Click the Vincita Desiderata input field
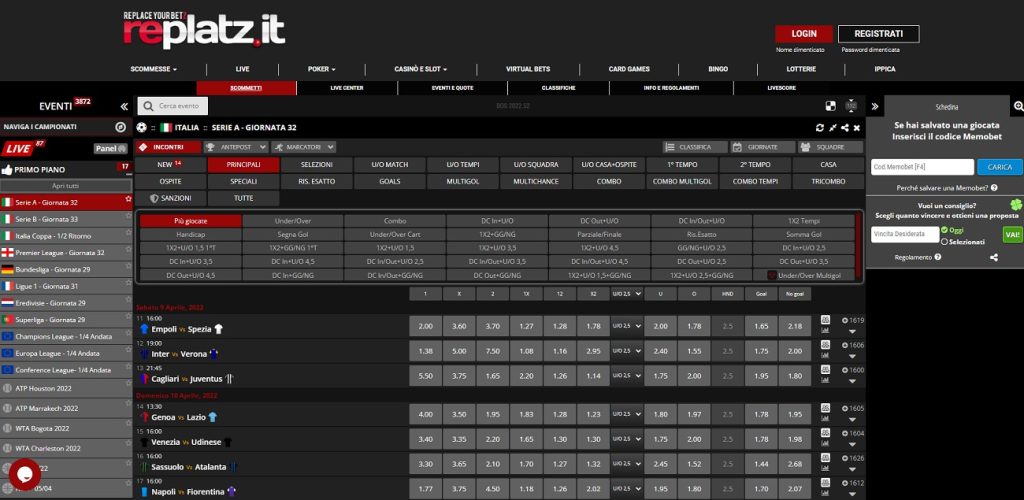 (x=904, y=234)
